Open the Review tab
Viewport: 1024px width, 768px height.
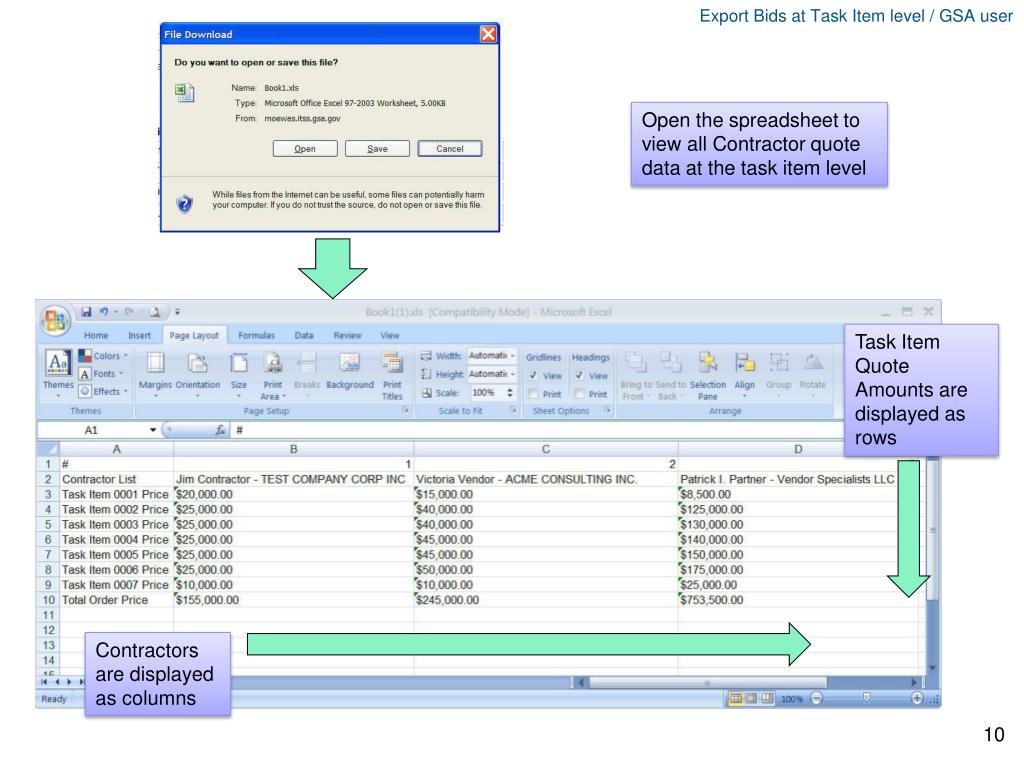[347, 335]
